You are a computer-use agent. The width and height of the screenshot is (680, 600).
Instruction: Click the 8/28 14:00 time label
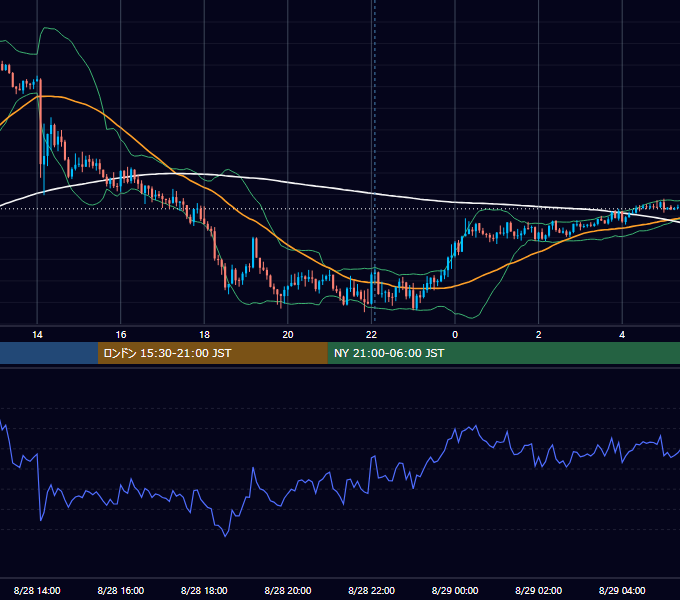37,590
